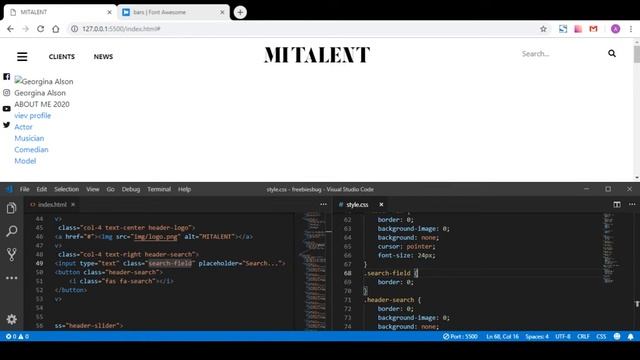Open the Model category link
This screenshot has width=640, height=360.
(25, 161)
